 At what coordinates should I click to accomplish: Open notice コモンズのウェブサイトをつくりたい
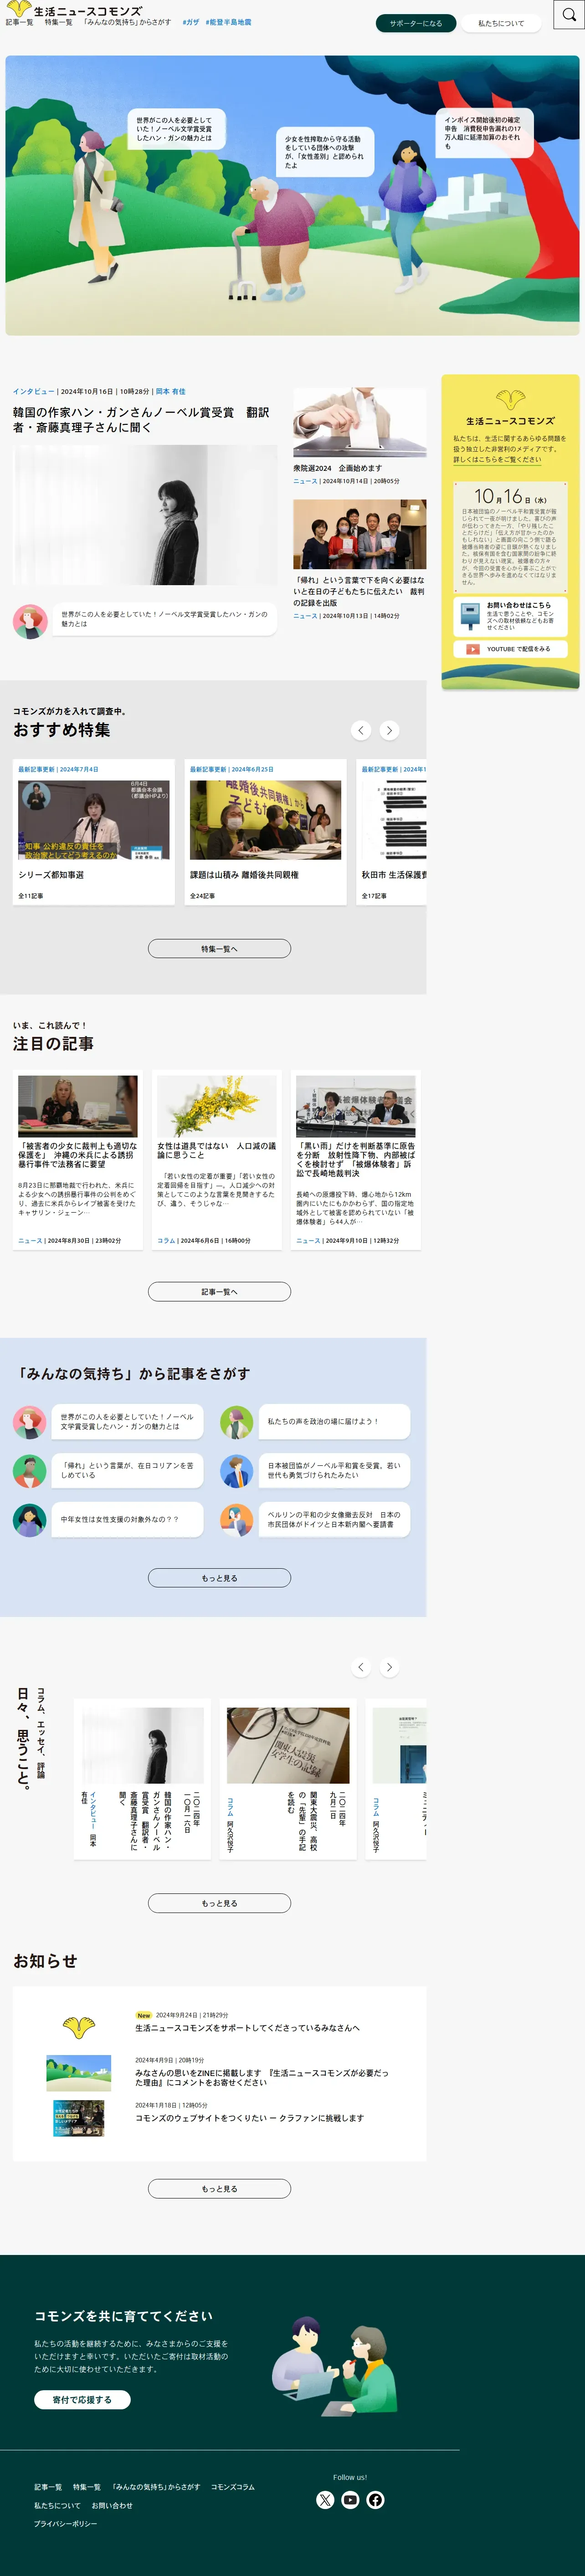coord(250,2118)
